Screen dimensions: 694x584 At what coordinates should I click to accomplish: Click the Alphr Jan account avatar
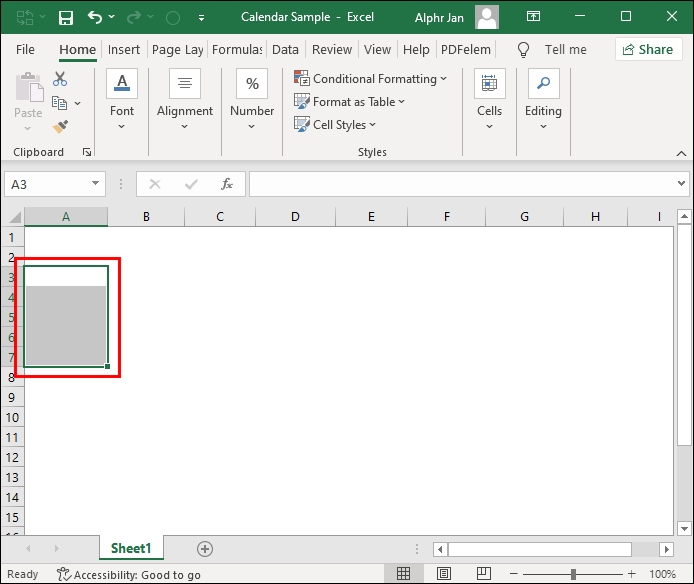tap(487, 17)
